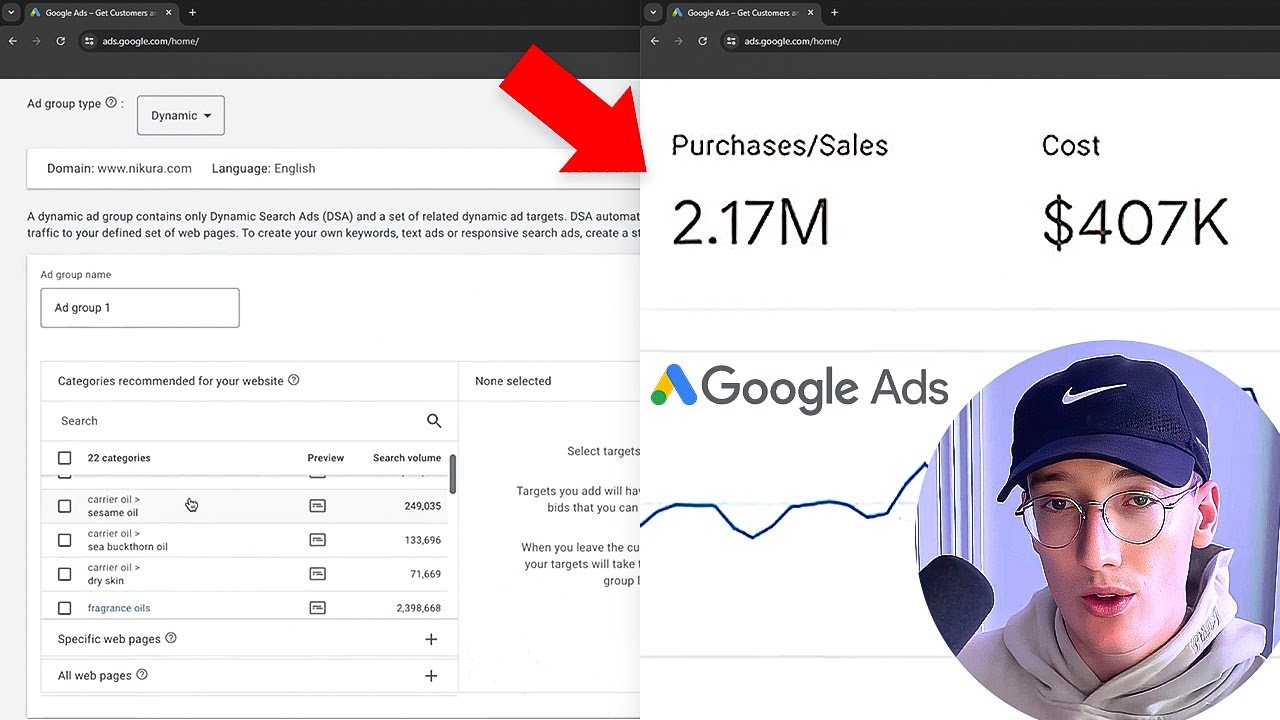Preview the sea buckthorn oil category
This screenshot has width=1280, height=720.
click(317, 540)
